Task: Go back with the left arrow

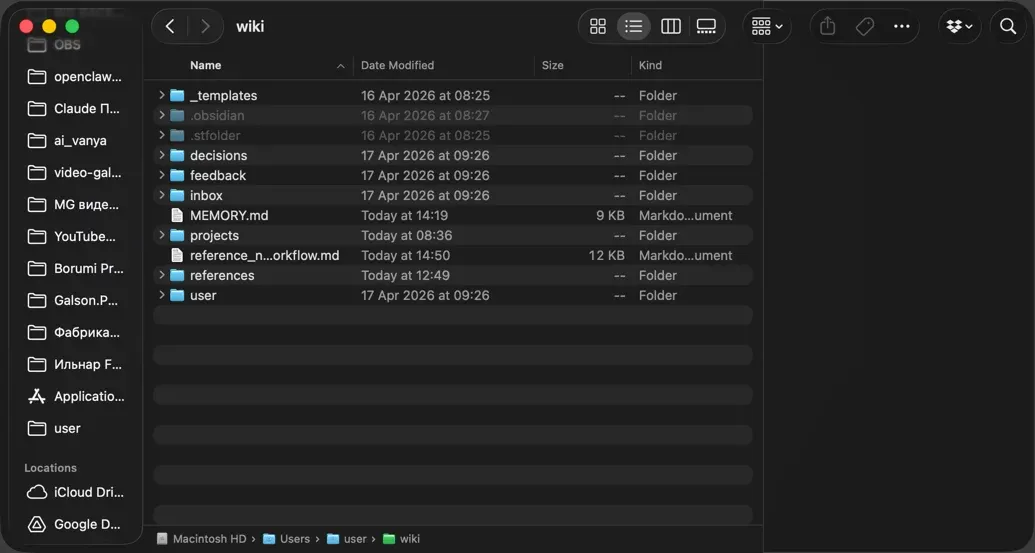Action: click(170, 27)
